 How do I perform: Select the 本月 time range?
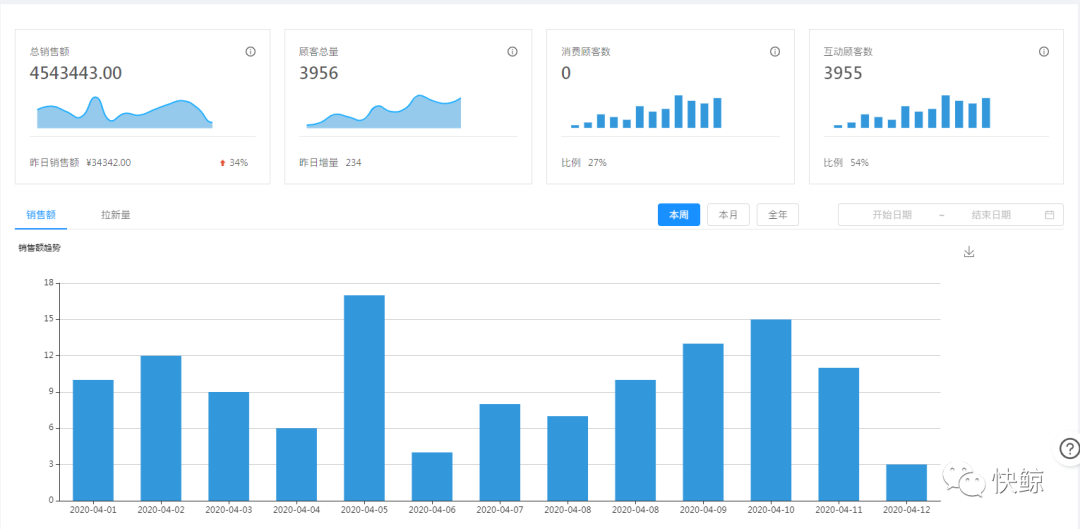728,215
